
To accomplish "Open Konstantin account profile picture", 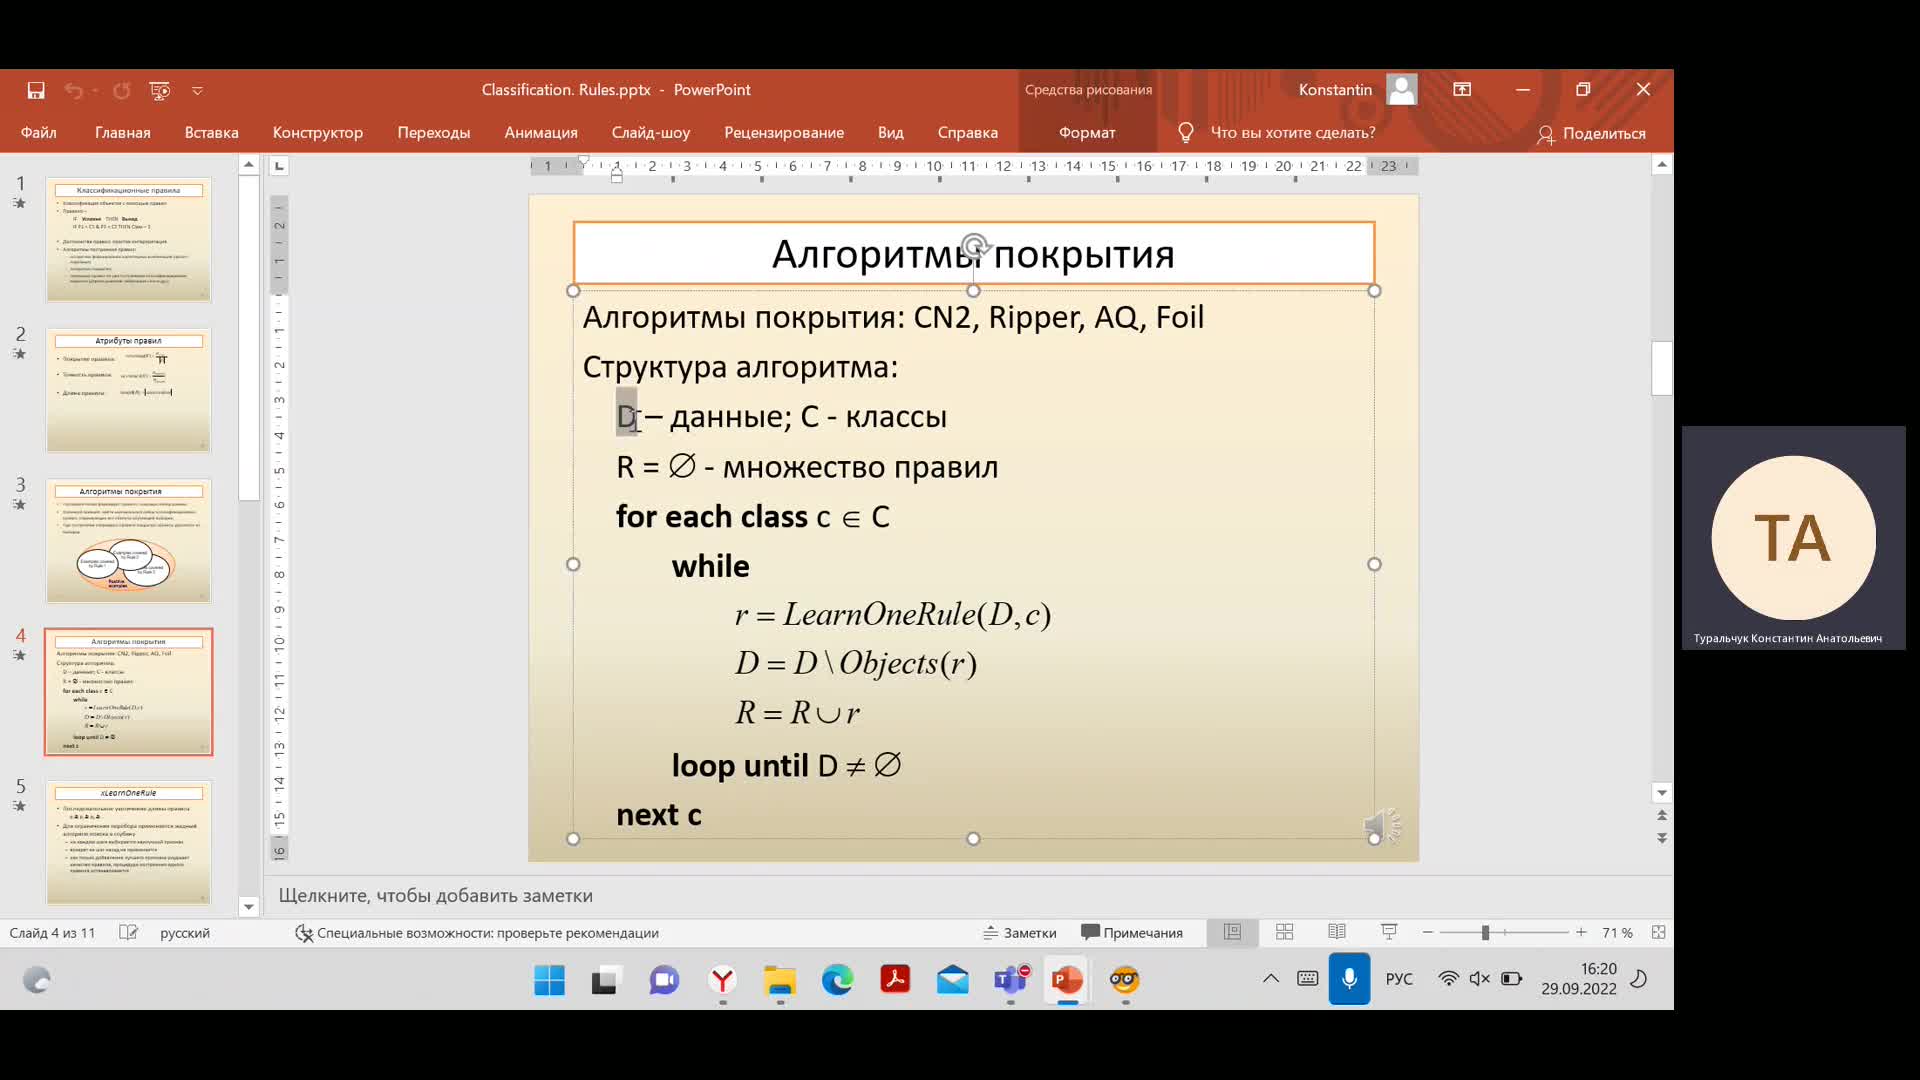I will (1402, 90).
